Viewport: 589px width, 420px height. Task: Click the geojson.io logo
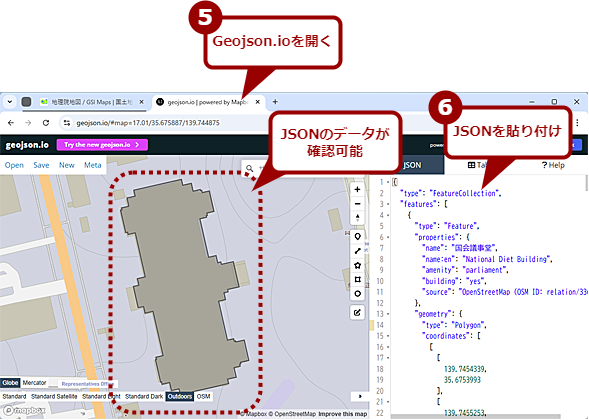27,145
